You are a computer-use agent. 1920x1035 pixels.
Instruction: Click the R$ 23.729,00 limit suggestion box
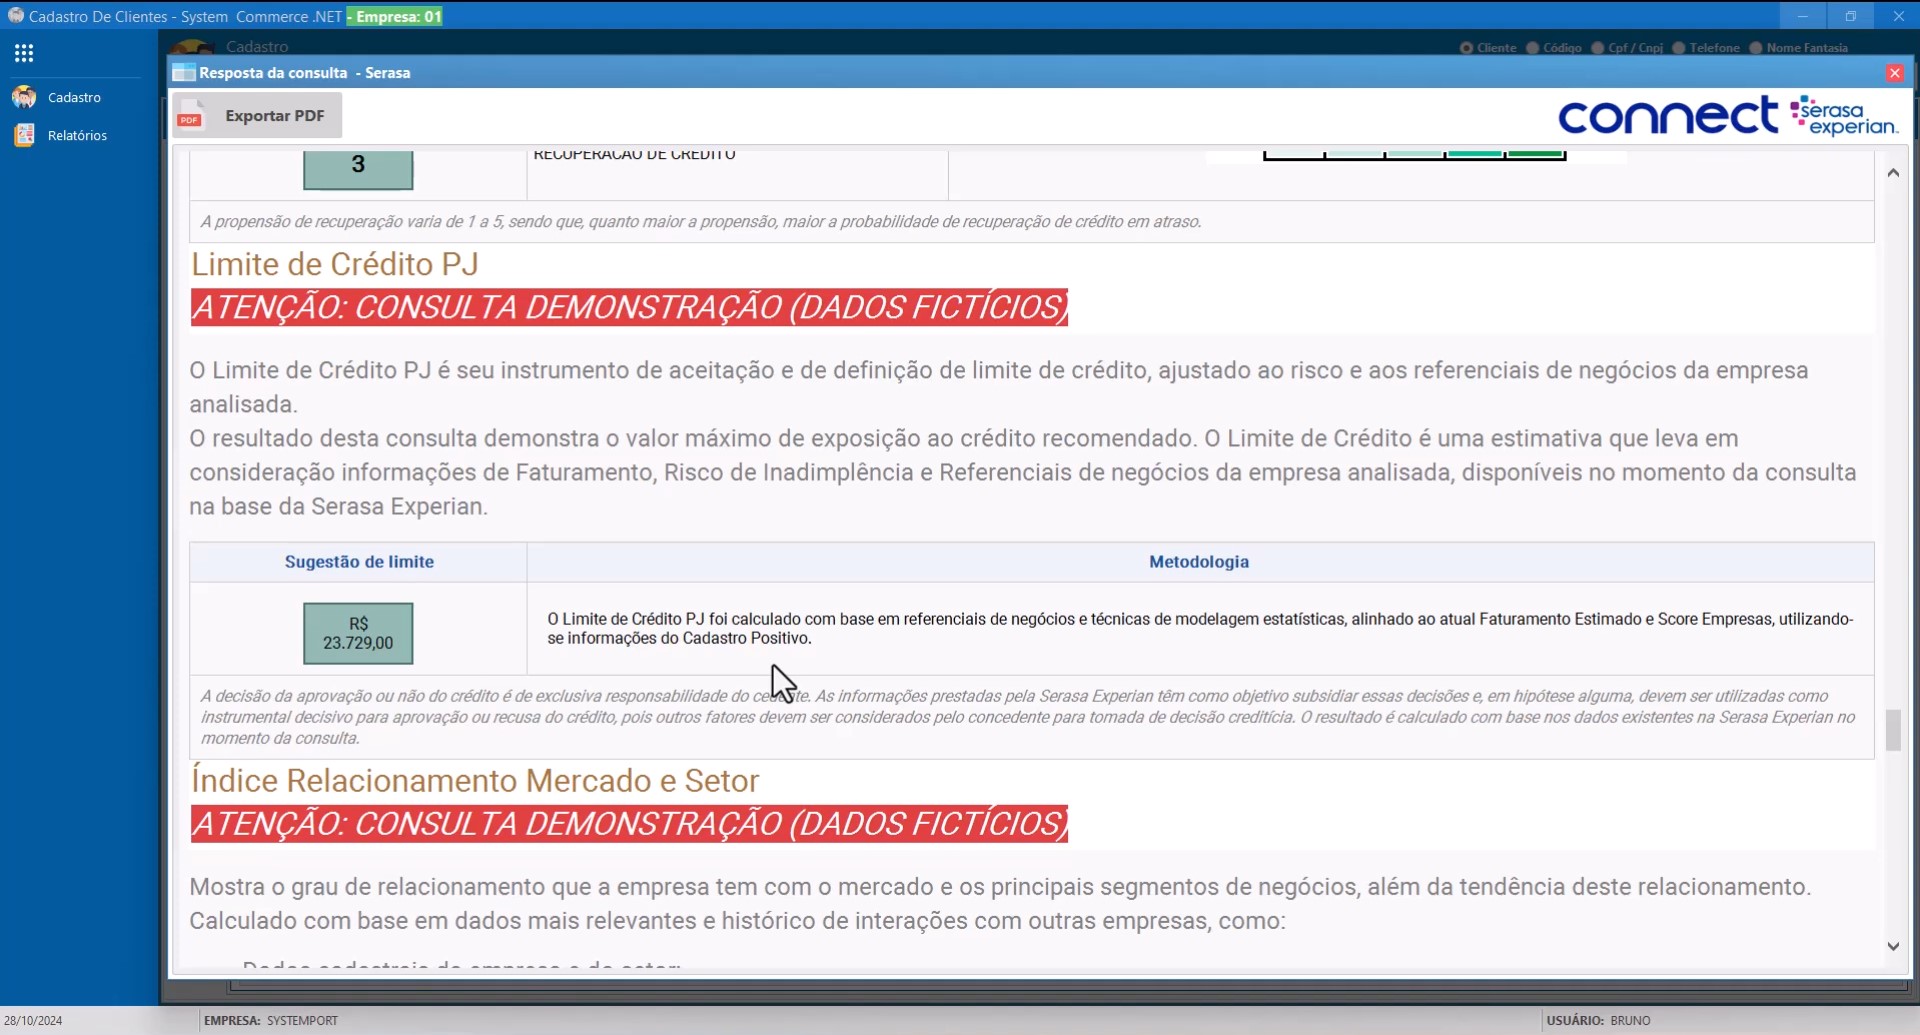coord(358,633)
